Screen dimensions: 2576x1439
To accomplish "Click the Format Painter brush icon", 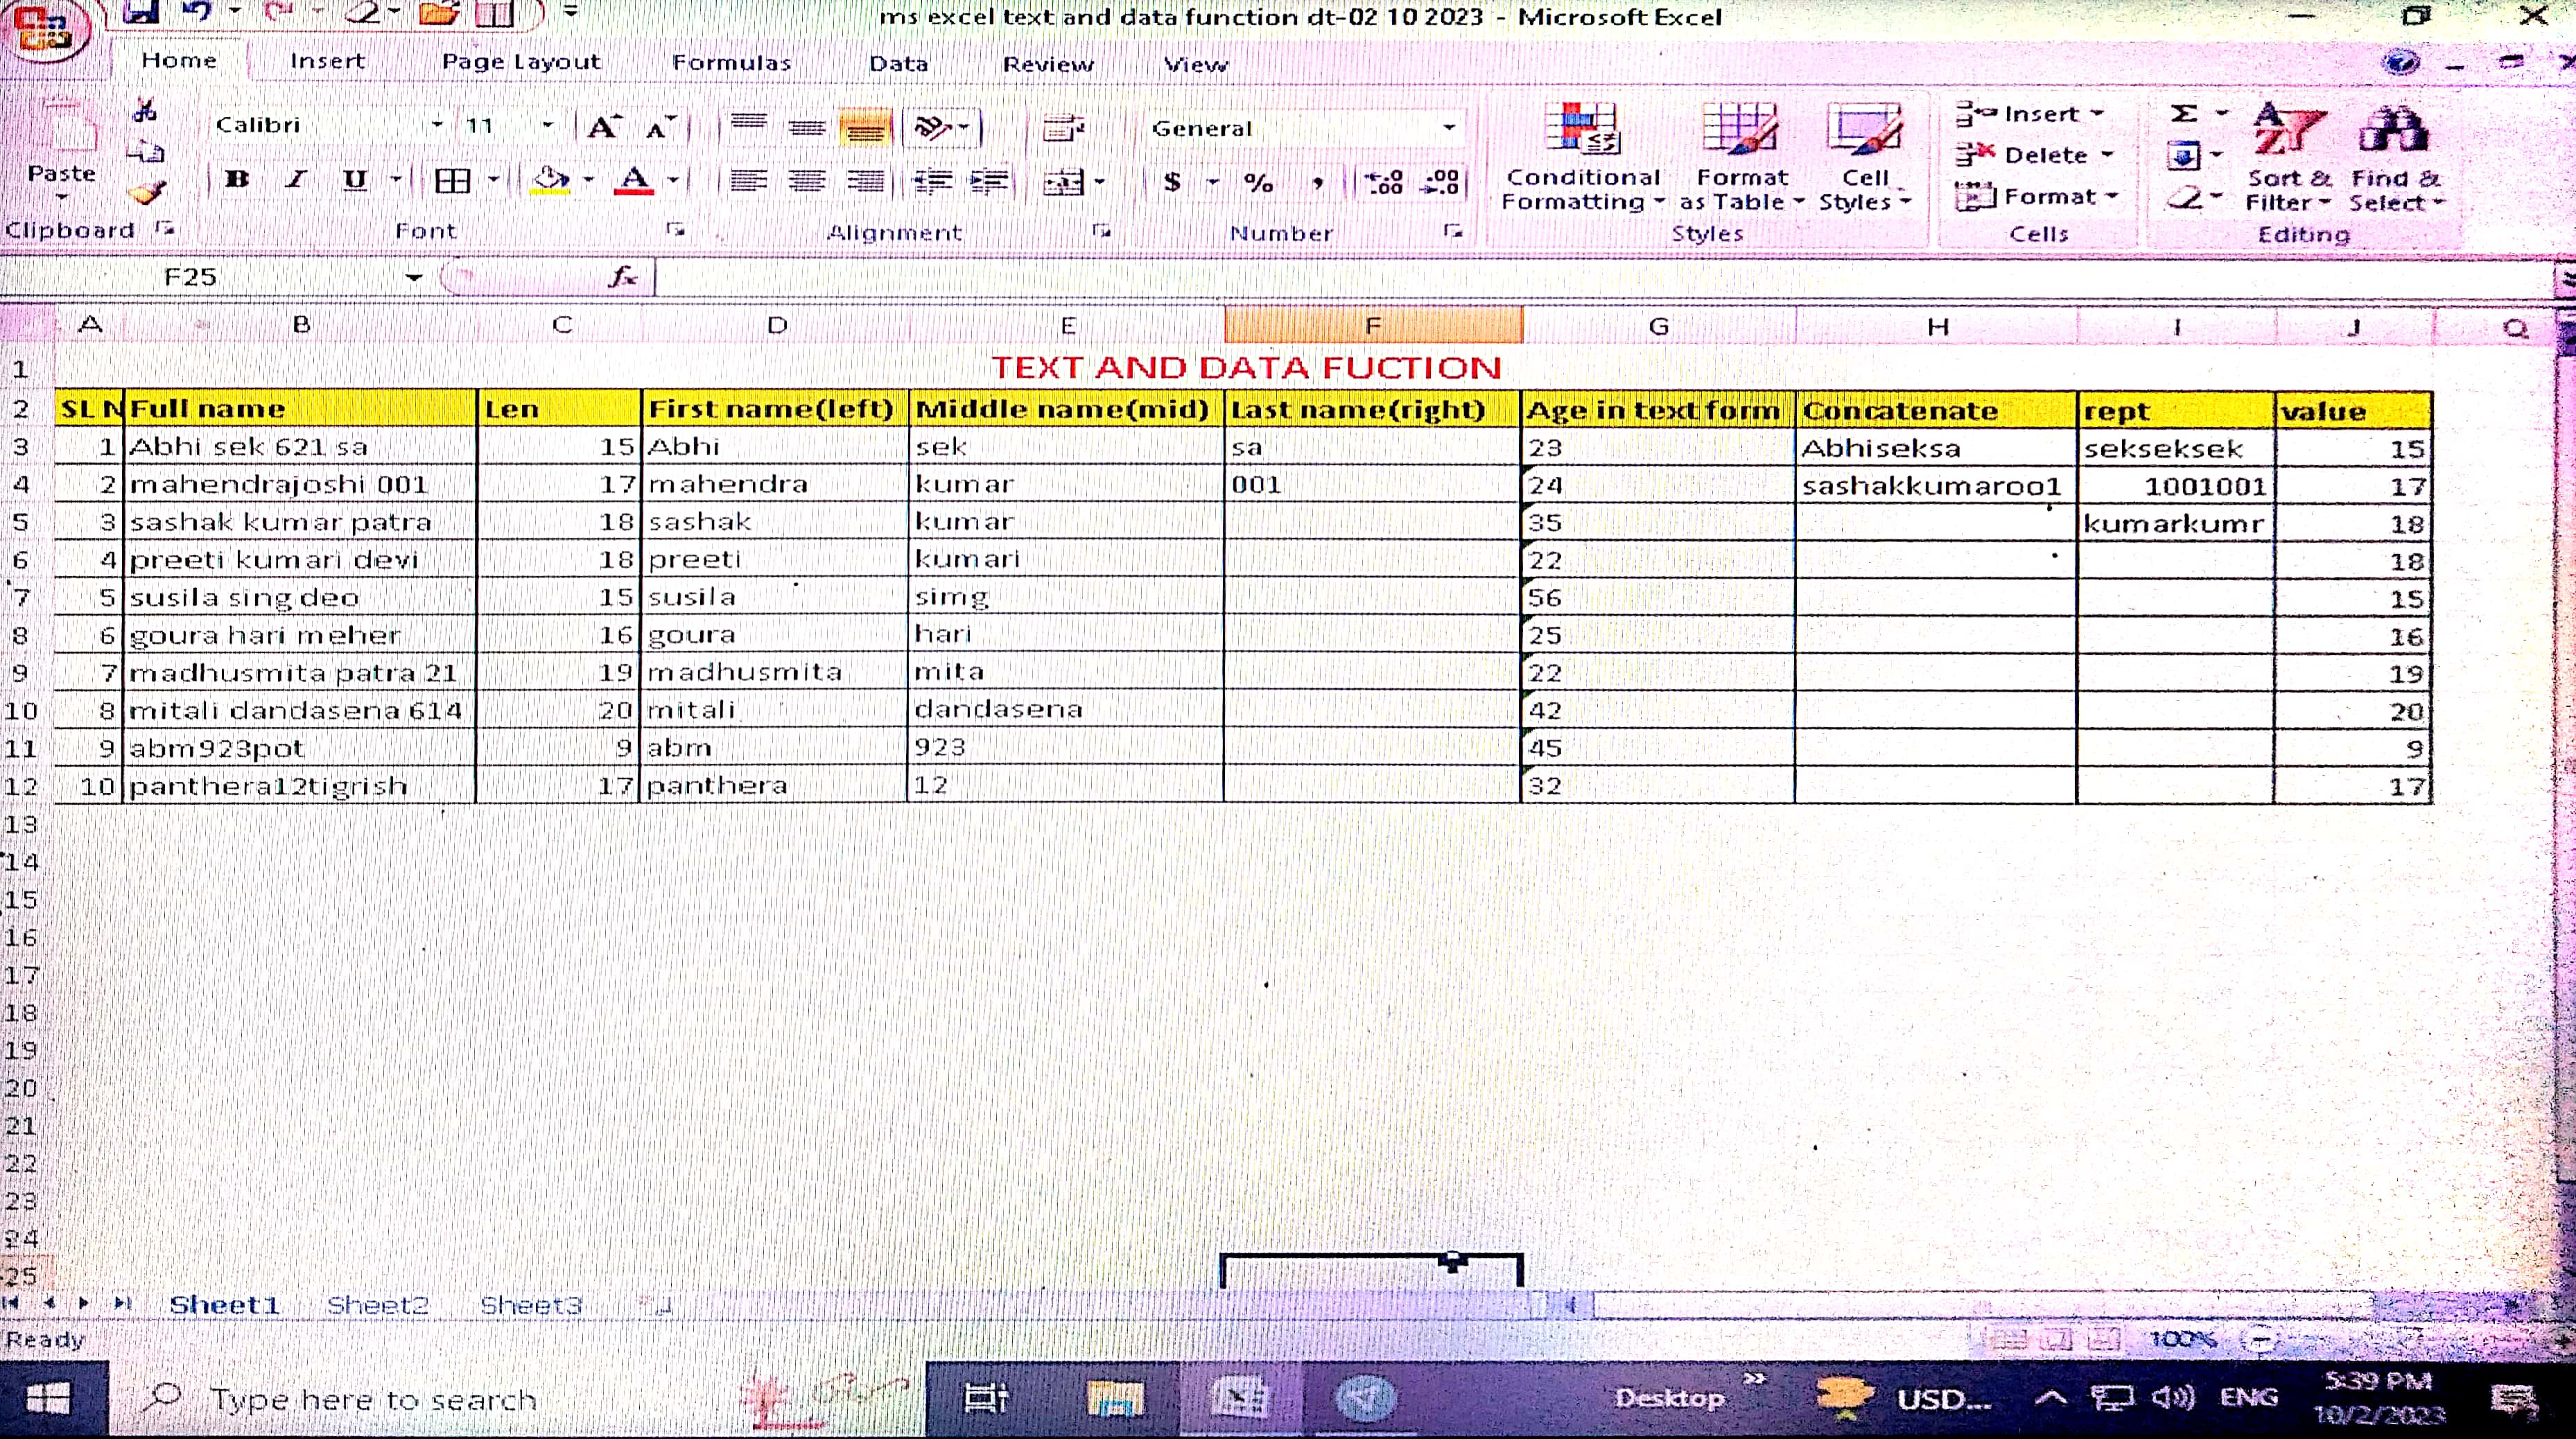I will [148, 192].
